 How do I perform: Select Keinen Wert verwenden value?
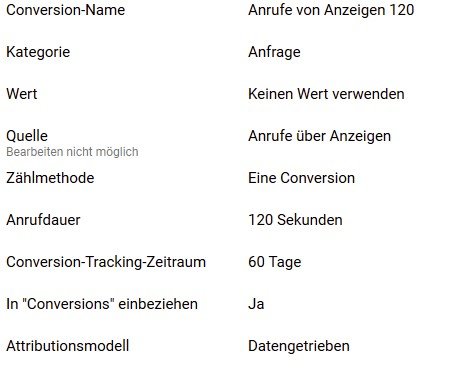point(326,94)
